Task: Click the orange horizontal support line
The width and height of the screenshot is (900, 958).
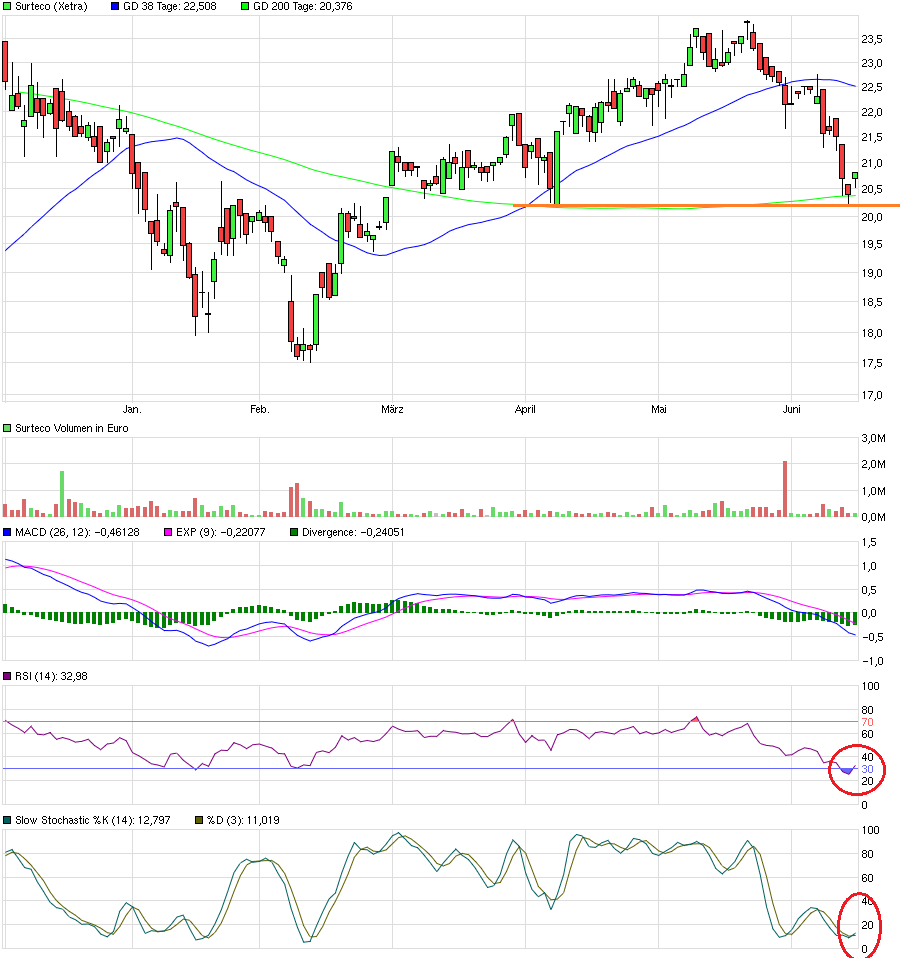Action: (700, 206)
